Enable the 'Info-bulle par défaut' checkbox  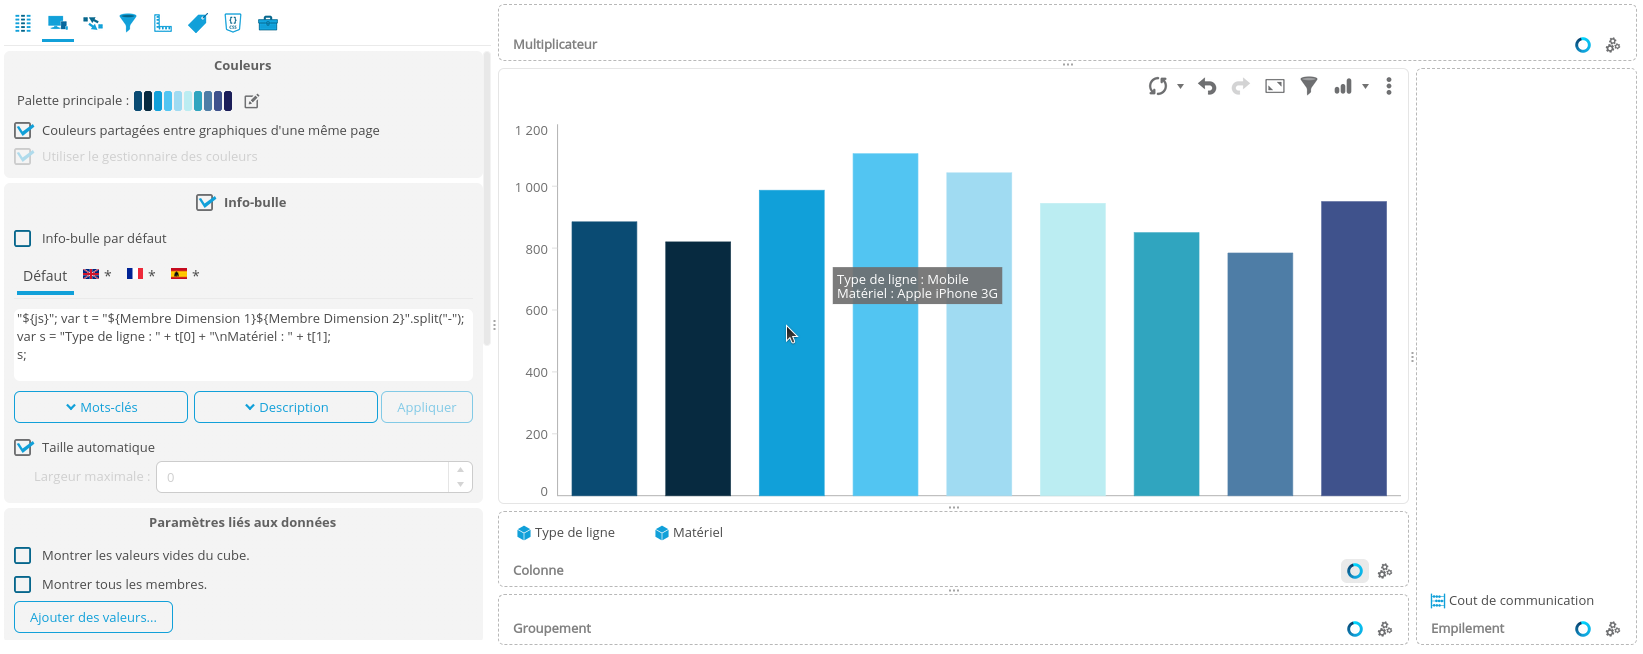[x=23, y=239]
